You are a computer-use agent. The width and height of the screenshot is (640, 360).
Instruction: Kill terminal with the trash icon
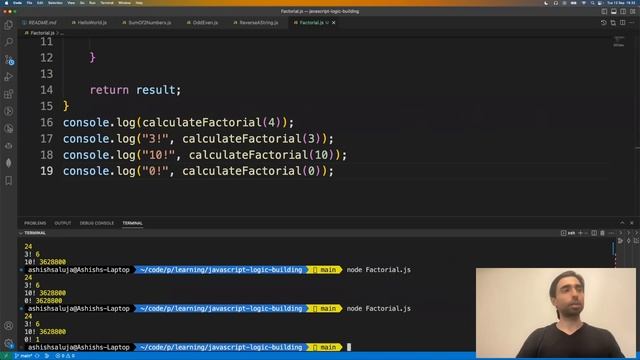pos(602,233)
